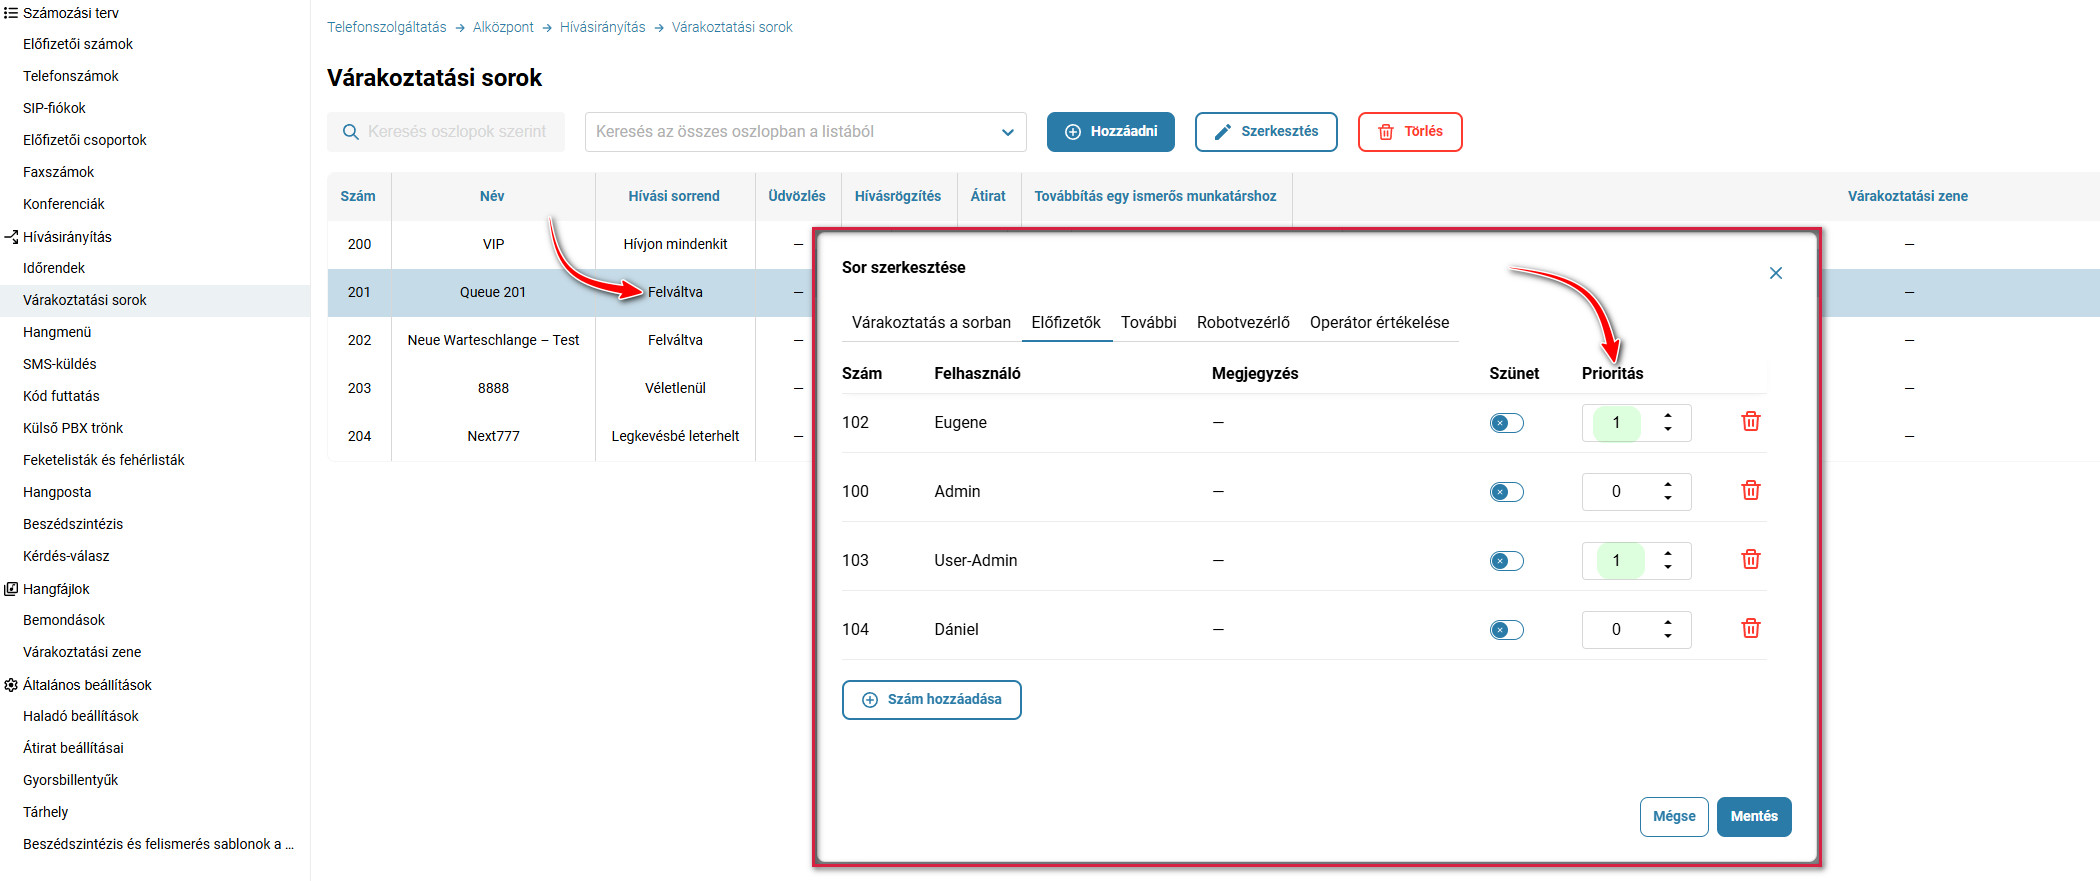Select the Előfizetők tab

[1066, 322]
